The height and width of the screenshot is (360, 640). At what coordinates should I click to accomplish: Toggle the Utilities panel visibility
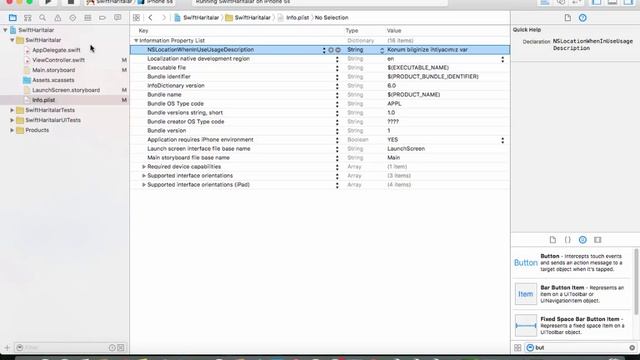click(628, 2)
